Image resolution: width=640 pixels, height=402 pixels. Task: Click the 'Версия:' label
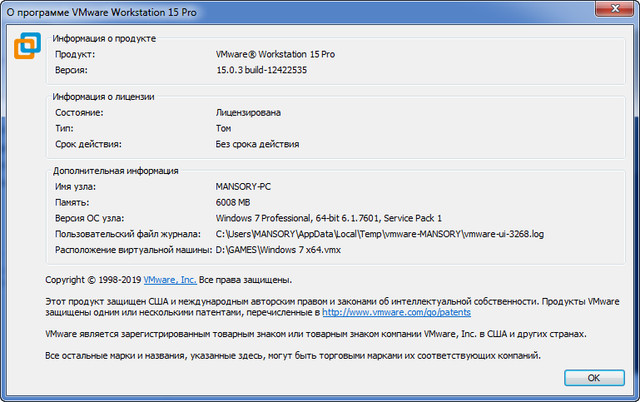pyautogui.click(x=71, y=70)
